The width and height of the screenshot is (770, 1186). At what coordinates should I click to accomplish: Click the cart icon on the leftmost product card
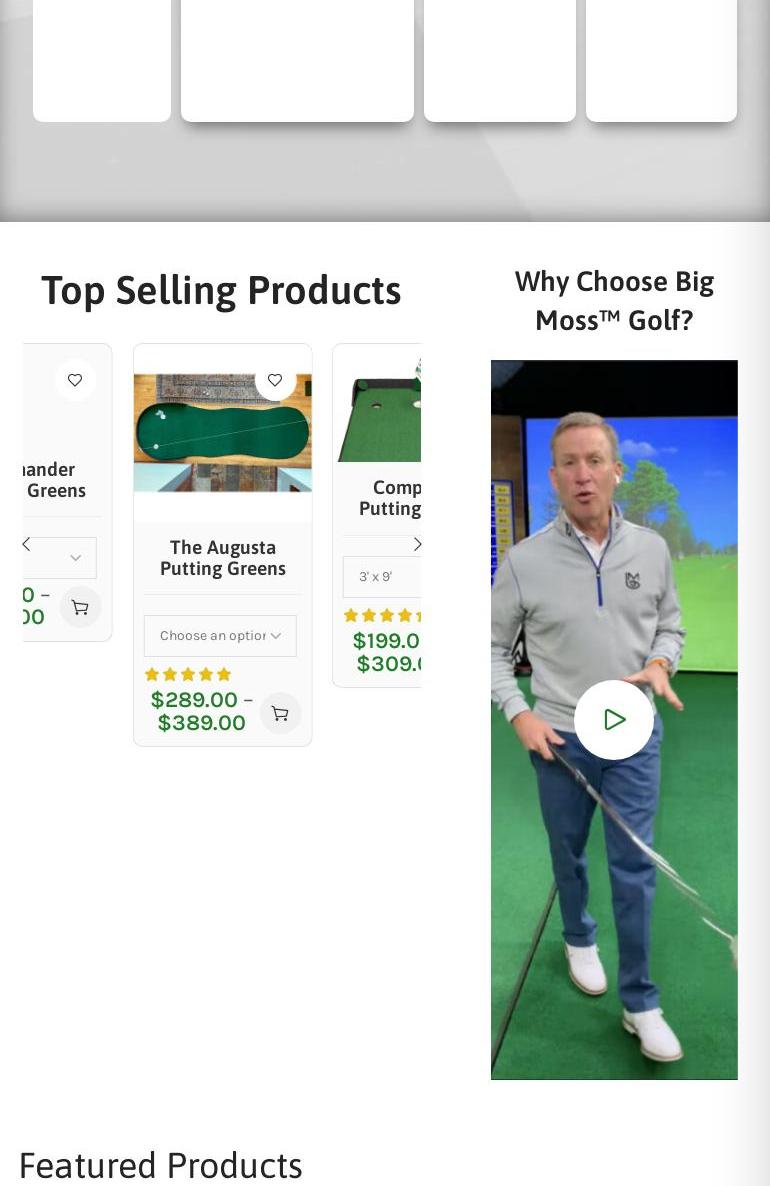[80, 607]
